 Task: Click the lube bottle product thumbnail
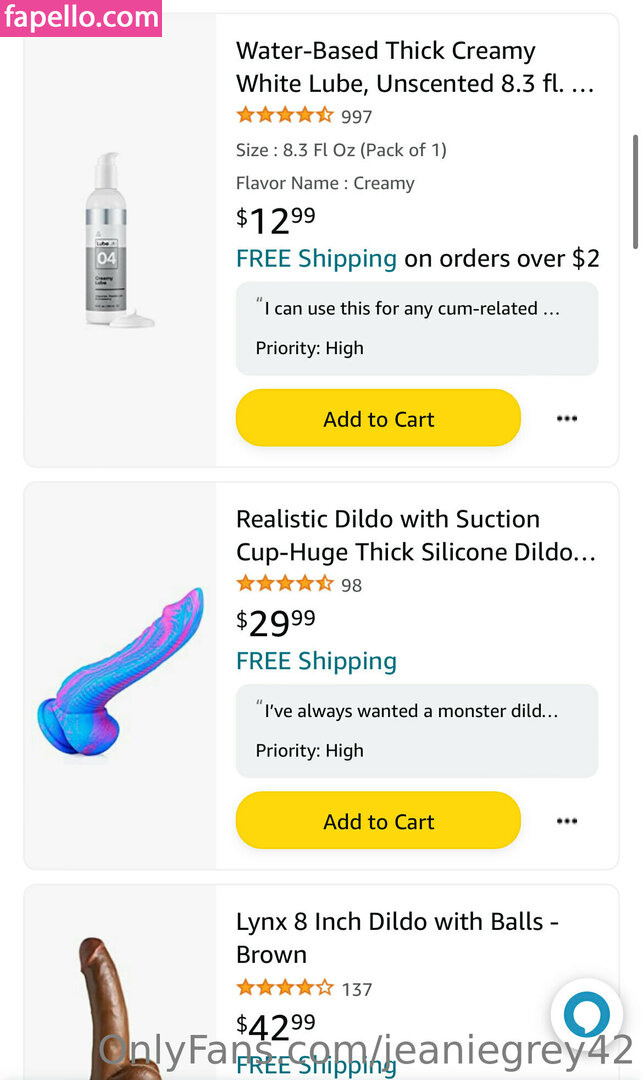pos(120,240)
